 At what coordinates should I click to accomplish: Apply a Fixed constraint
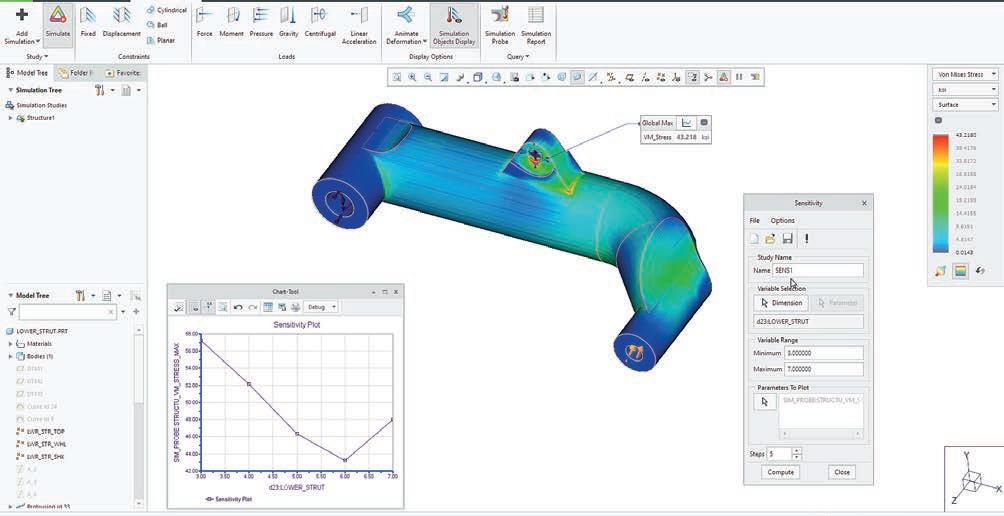tap(88, 22)
